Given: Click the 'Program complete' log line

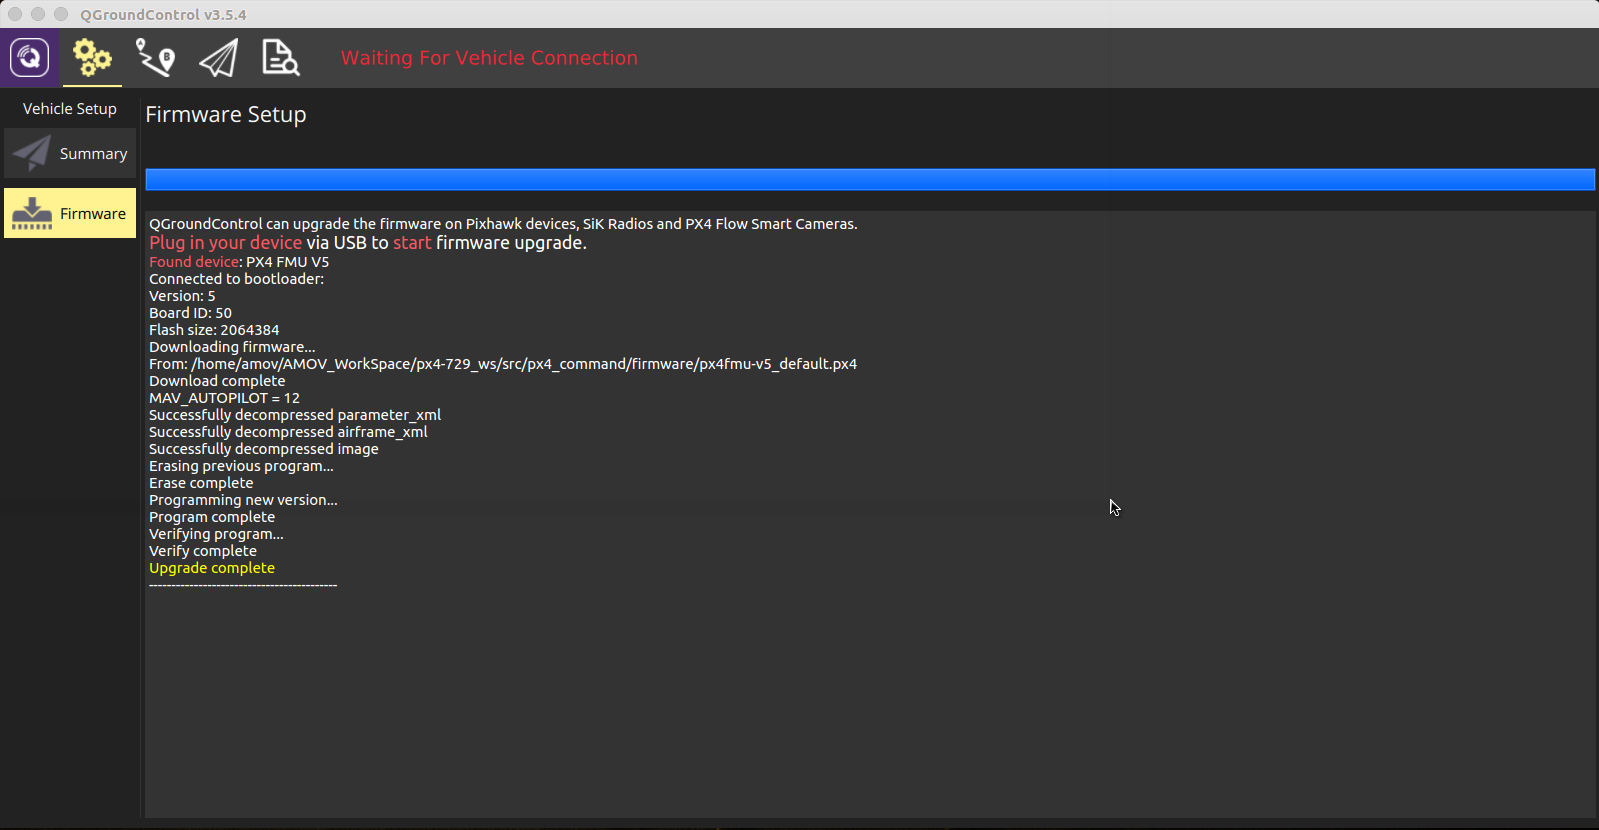Looking at the screenshot, I should point(212,517).
